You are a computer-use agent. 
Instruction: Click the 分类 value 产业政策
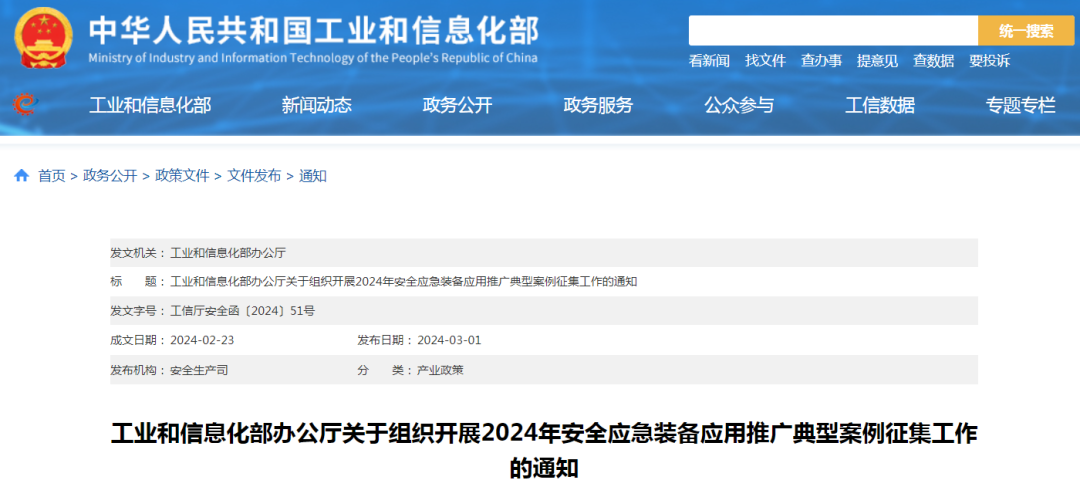click(440, 370)
